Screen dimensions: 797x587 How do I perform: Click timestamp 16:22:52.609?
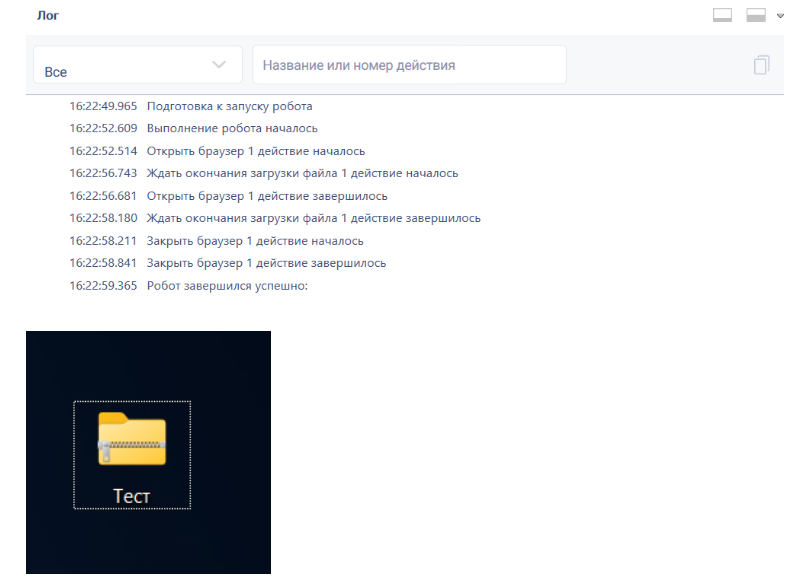click(x=103, y=129)
